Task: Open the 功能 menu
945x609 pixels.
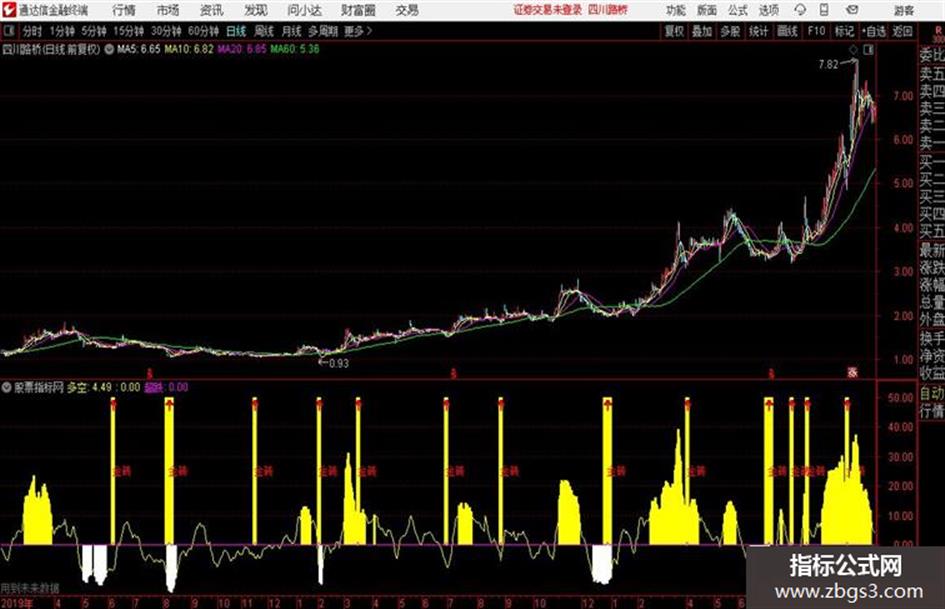Action: [676, 10]
